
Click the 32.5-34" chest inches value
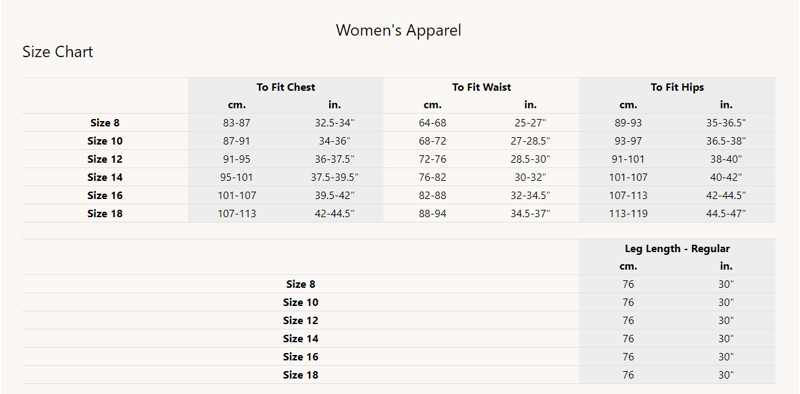(x=334, y=123)
